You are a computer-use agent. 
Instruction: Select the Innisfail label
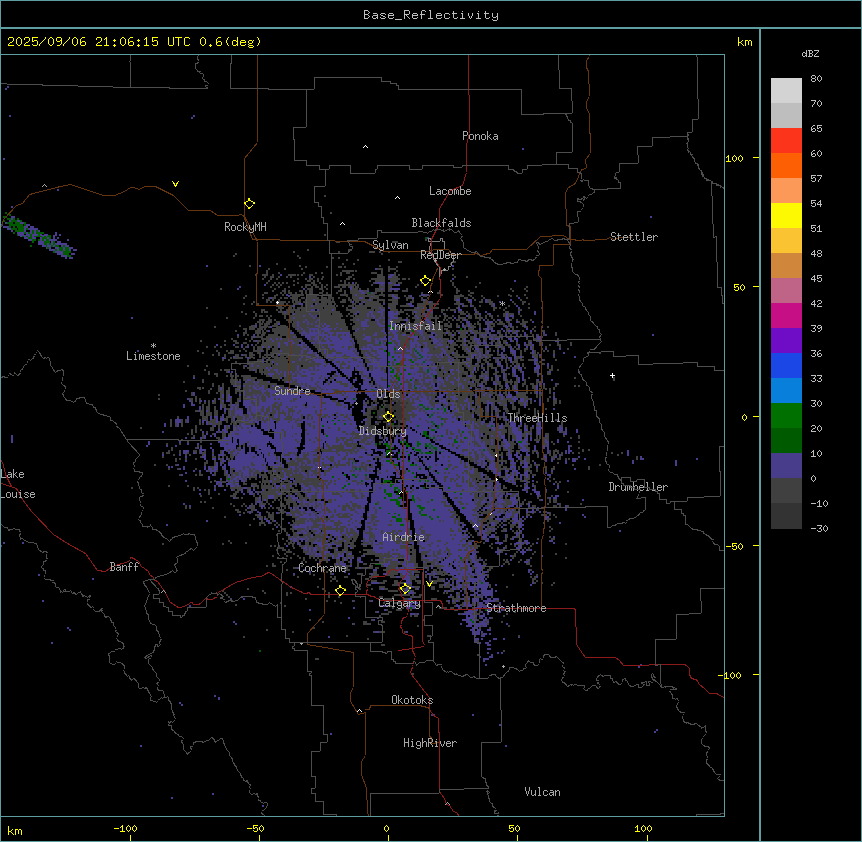point(416,326)
